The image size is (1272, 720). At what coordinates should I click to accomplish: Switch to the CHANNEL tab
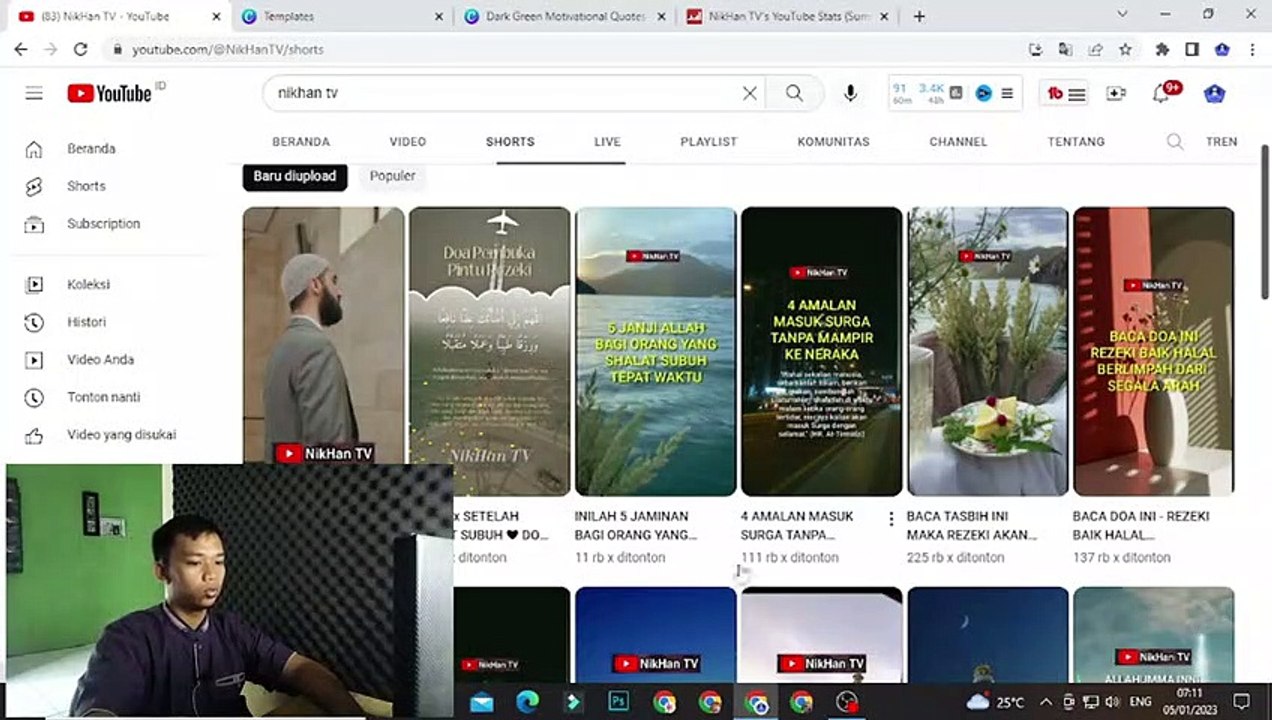pos(958,142)
